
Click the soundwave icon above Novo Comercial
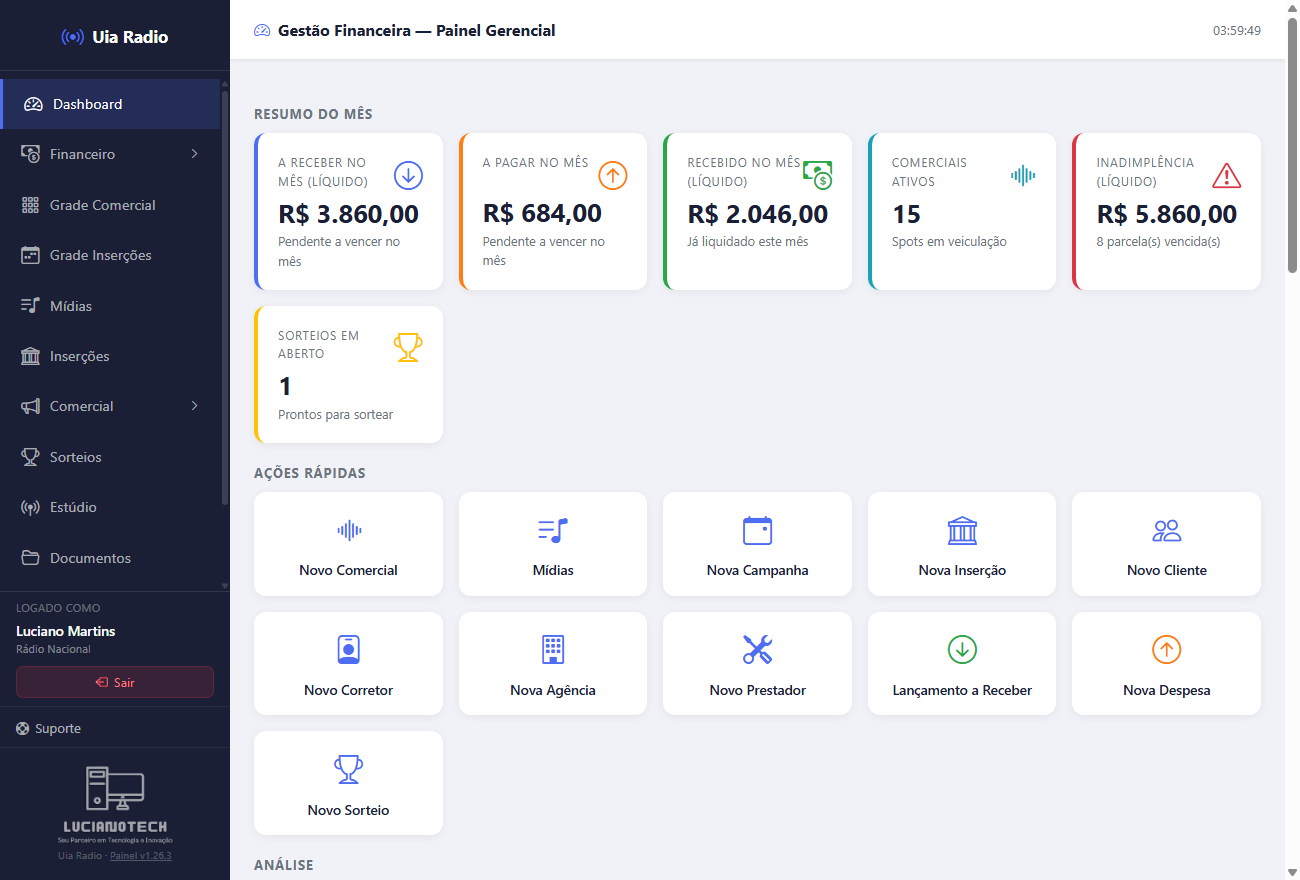[x=349, y=530]
